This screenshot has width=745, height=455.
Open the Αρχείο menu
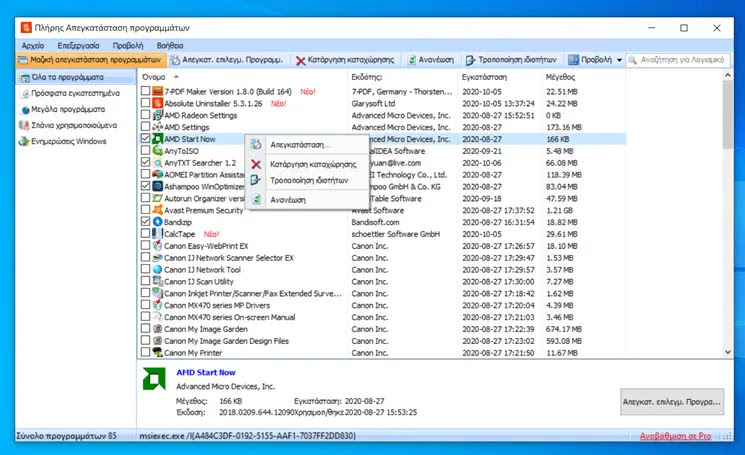pyautogui.click(x=33, y=46)
